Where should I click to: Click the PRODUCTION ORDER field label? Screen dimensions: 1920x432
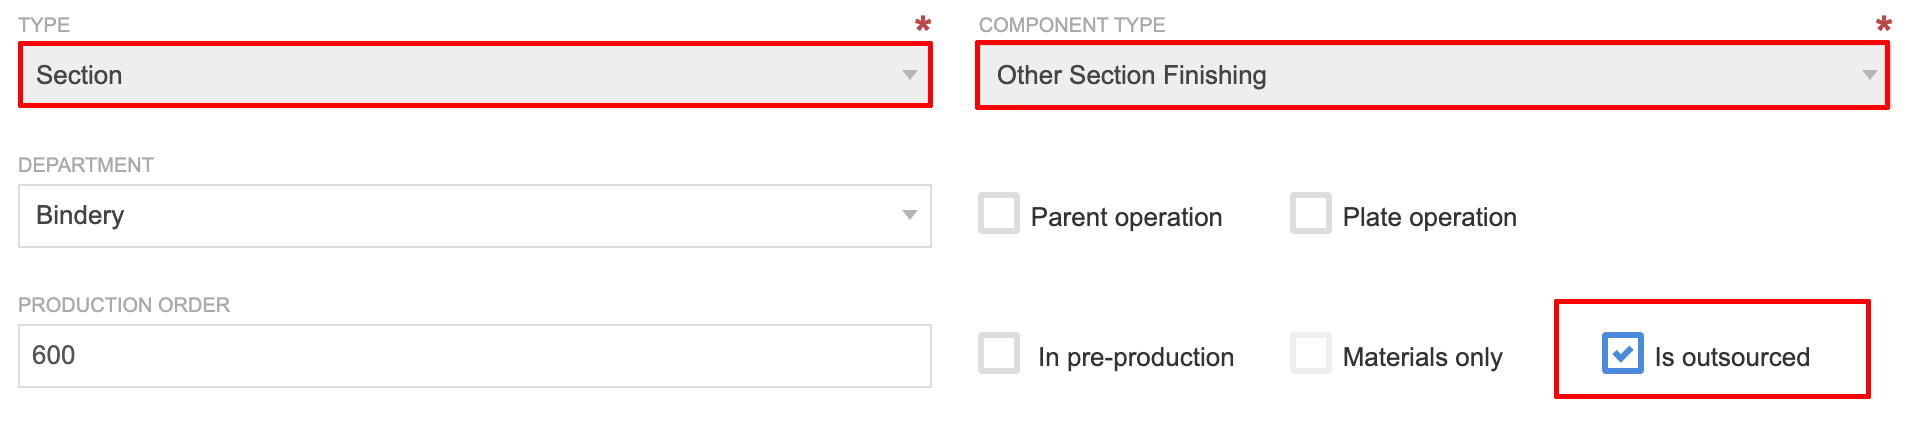coord(124,305)
